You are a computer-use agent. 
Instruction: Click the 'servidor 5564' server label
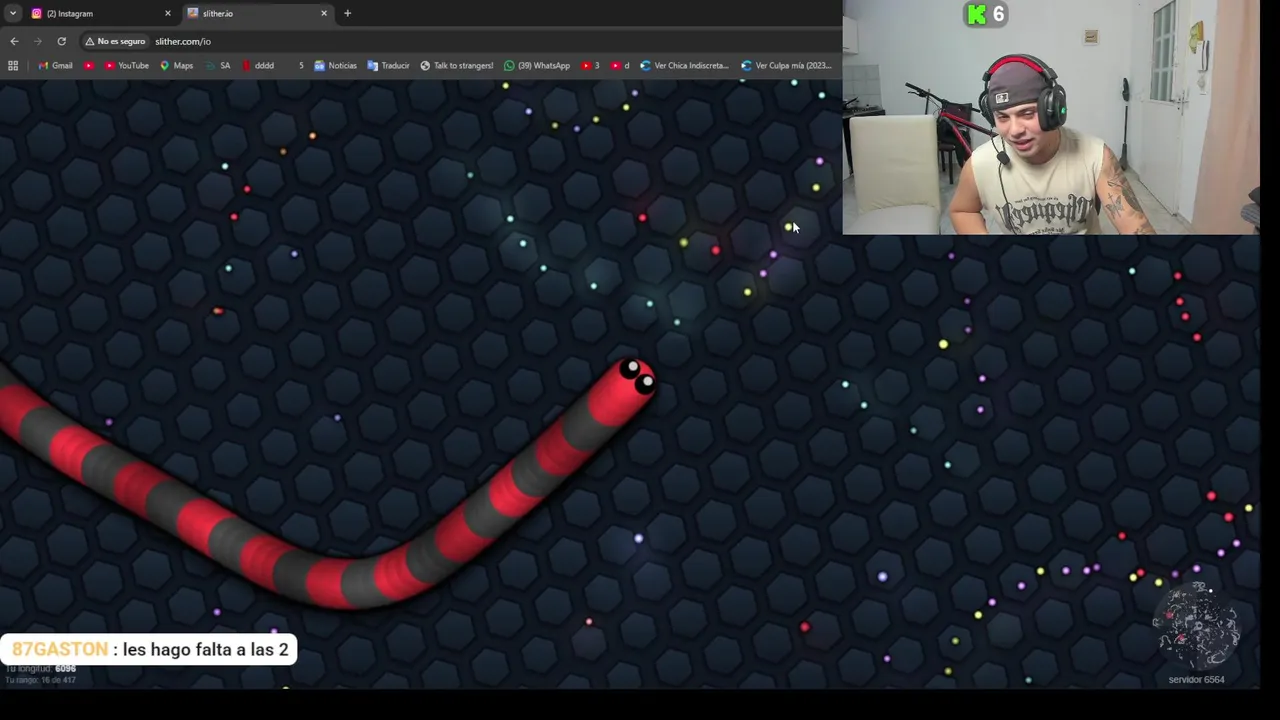[1196, 680]
